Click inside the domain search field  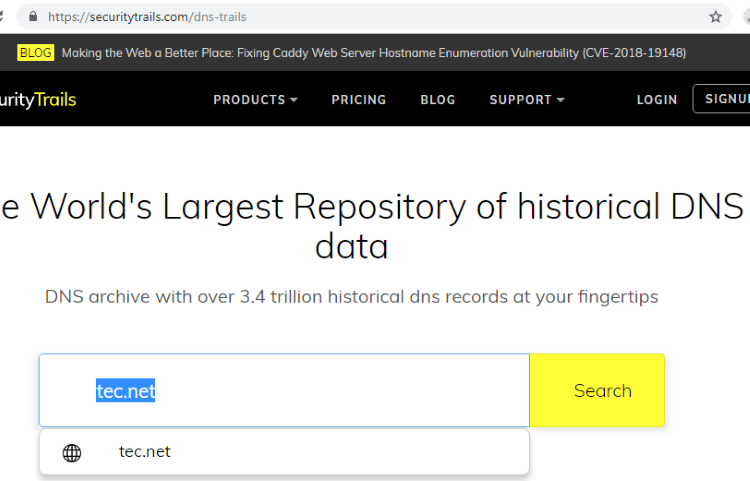coord(284,390)
